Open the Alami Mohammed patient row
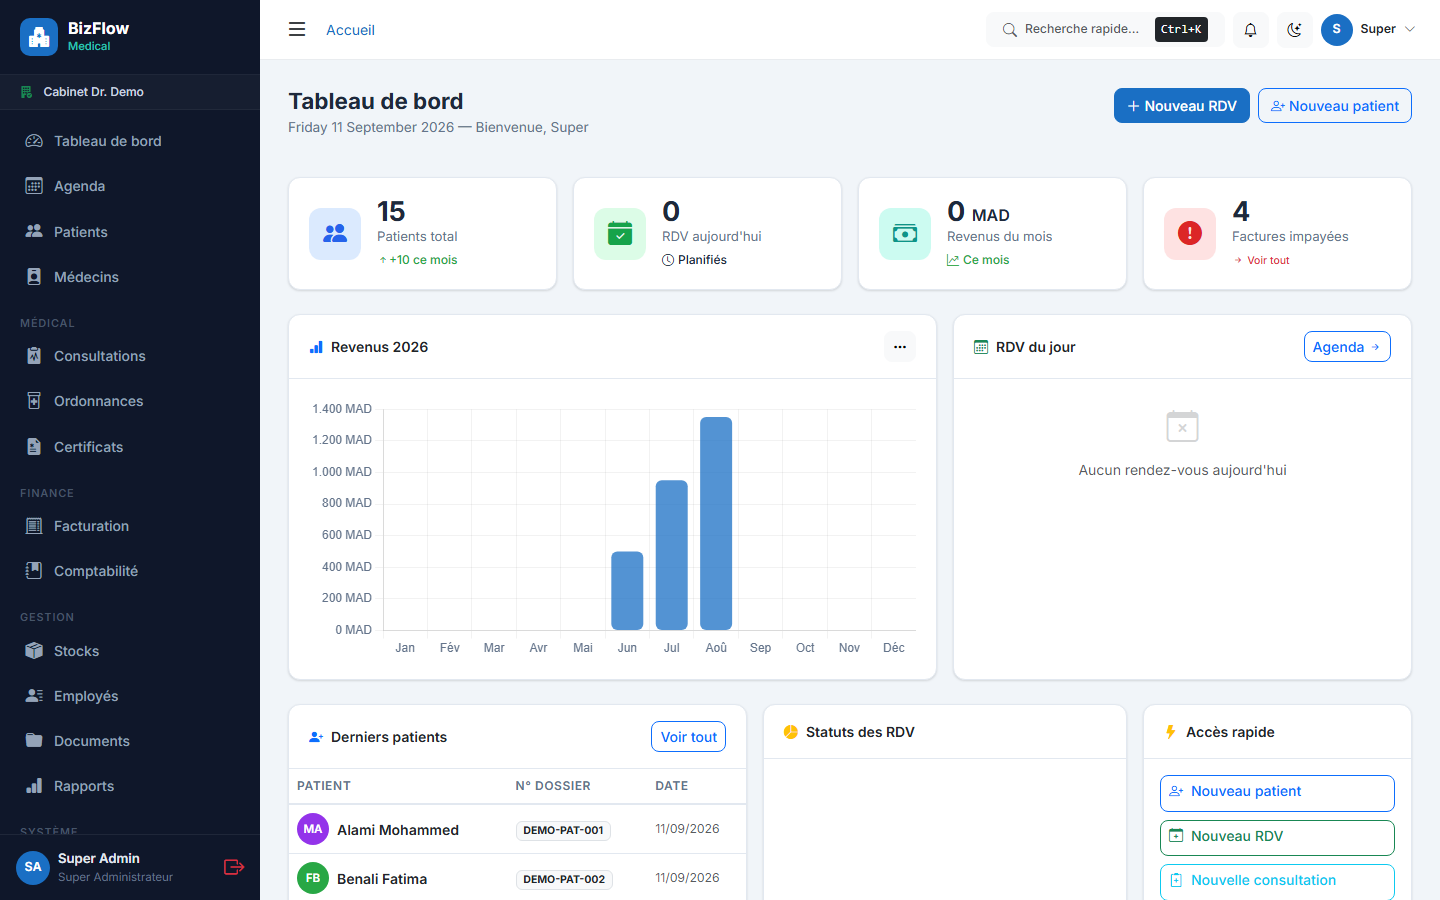The image size is (1440, 900). 517,829
